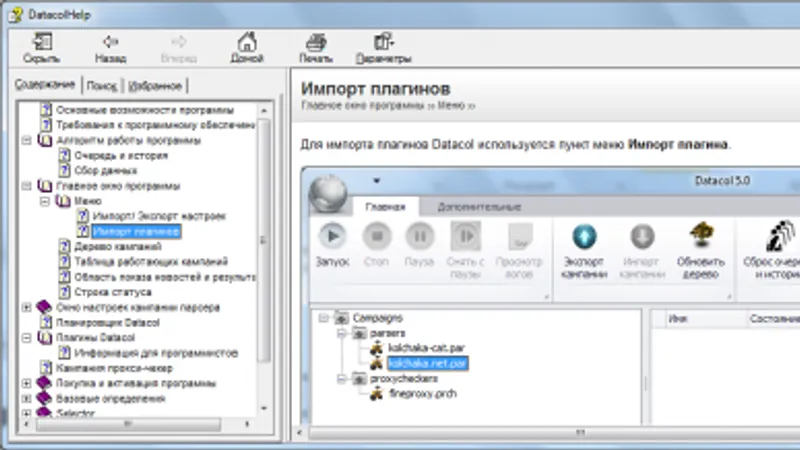
Task: Switch to the Поиск tab
Action: pos(102,86)
